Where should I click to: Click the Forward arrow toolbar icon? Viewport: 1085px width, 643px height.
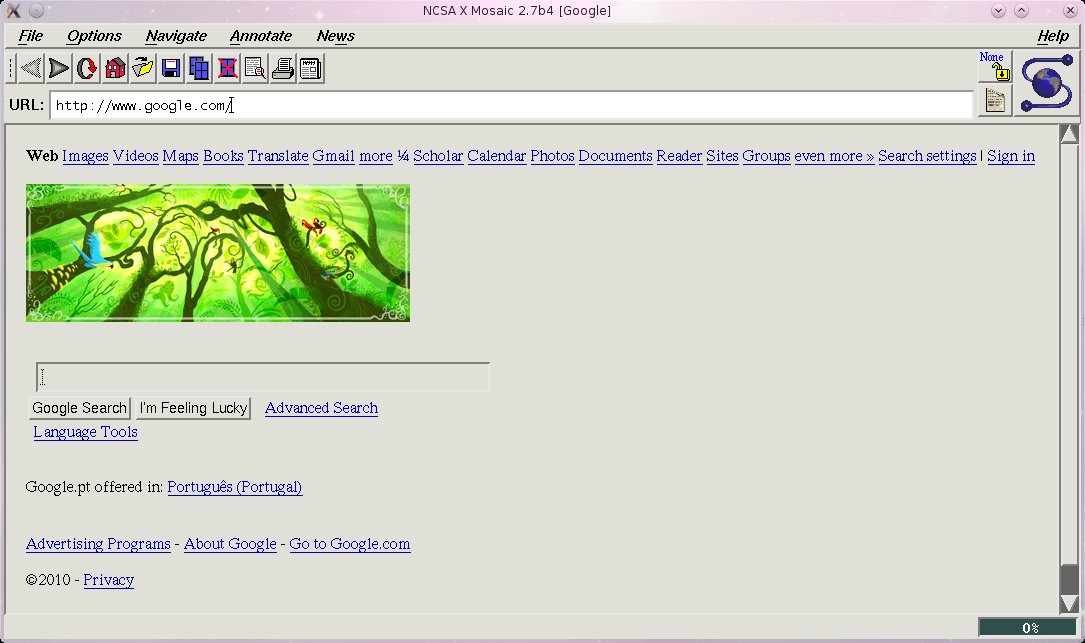(59, 68)
